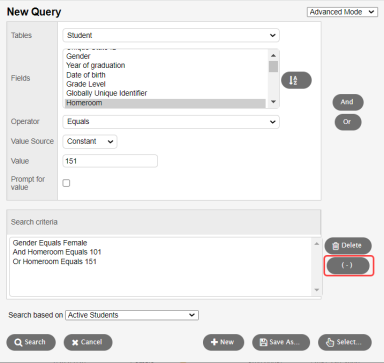The width and height of the screenshot is (384, 363).
Task: Open Search based on Active Students dropdown
Action: (x=132, y=315)
